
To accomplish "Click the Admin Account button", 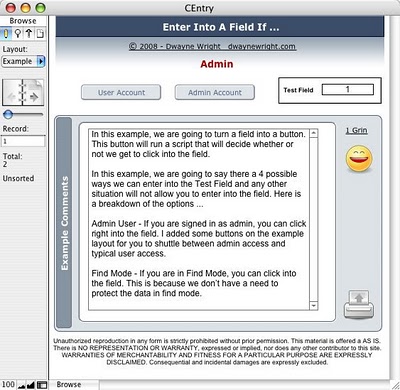I will pyautogui.click(x=215, y=92).
